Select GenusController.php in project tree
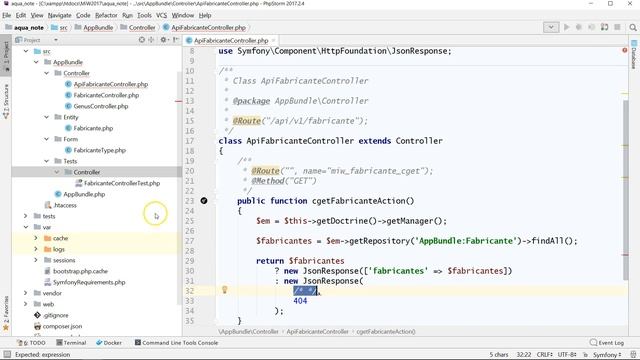Image resolution: width=640 pixels, height=360 pixels. [101, 106]
